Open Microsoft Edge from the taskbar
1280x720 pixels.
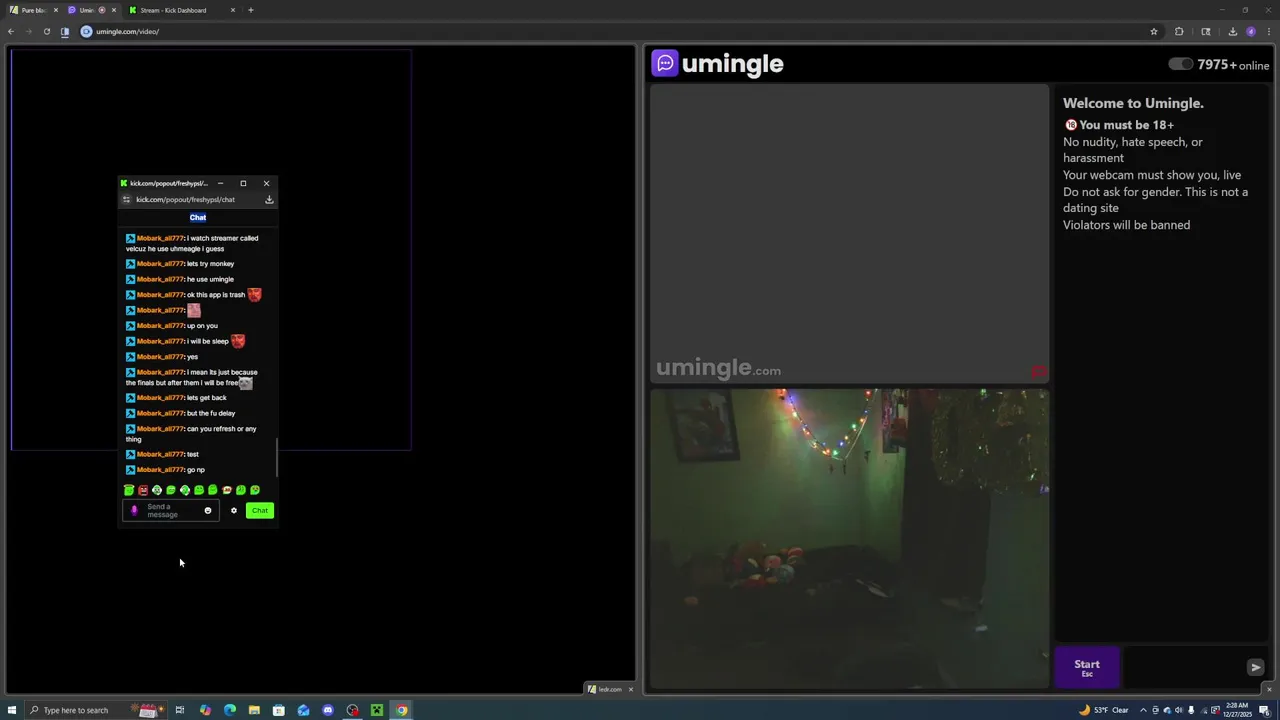230,710
